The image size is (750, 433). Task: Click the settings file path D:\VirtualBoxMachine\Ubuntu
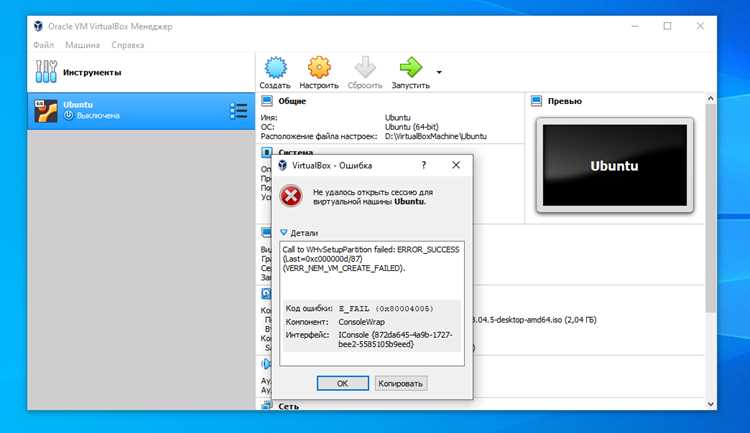[436, 136]
